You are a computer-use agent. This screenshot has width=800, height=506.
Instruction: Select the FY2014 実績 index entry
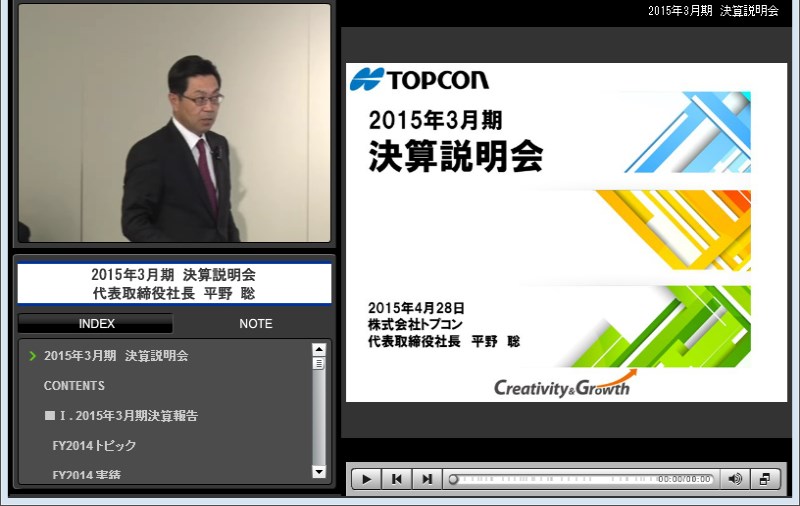coord(86,474)
